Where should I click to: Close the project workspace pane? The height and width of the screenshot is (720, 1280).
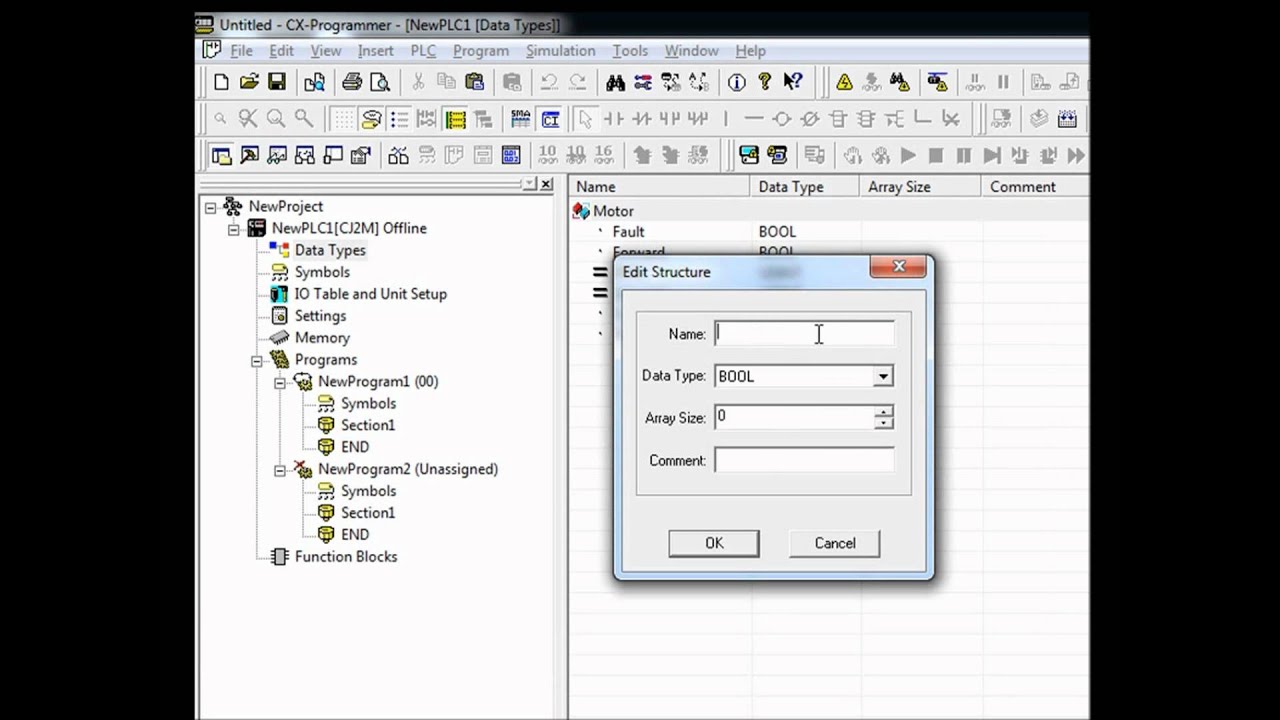pyautogui.click(x=546, y=185)
